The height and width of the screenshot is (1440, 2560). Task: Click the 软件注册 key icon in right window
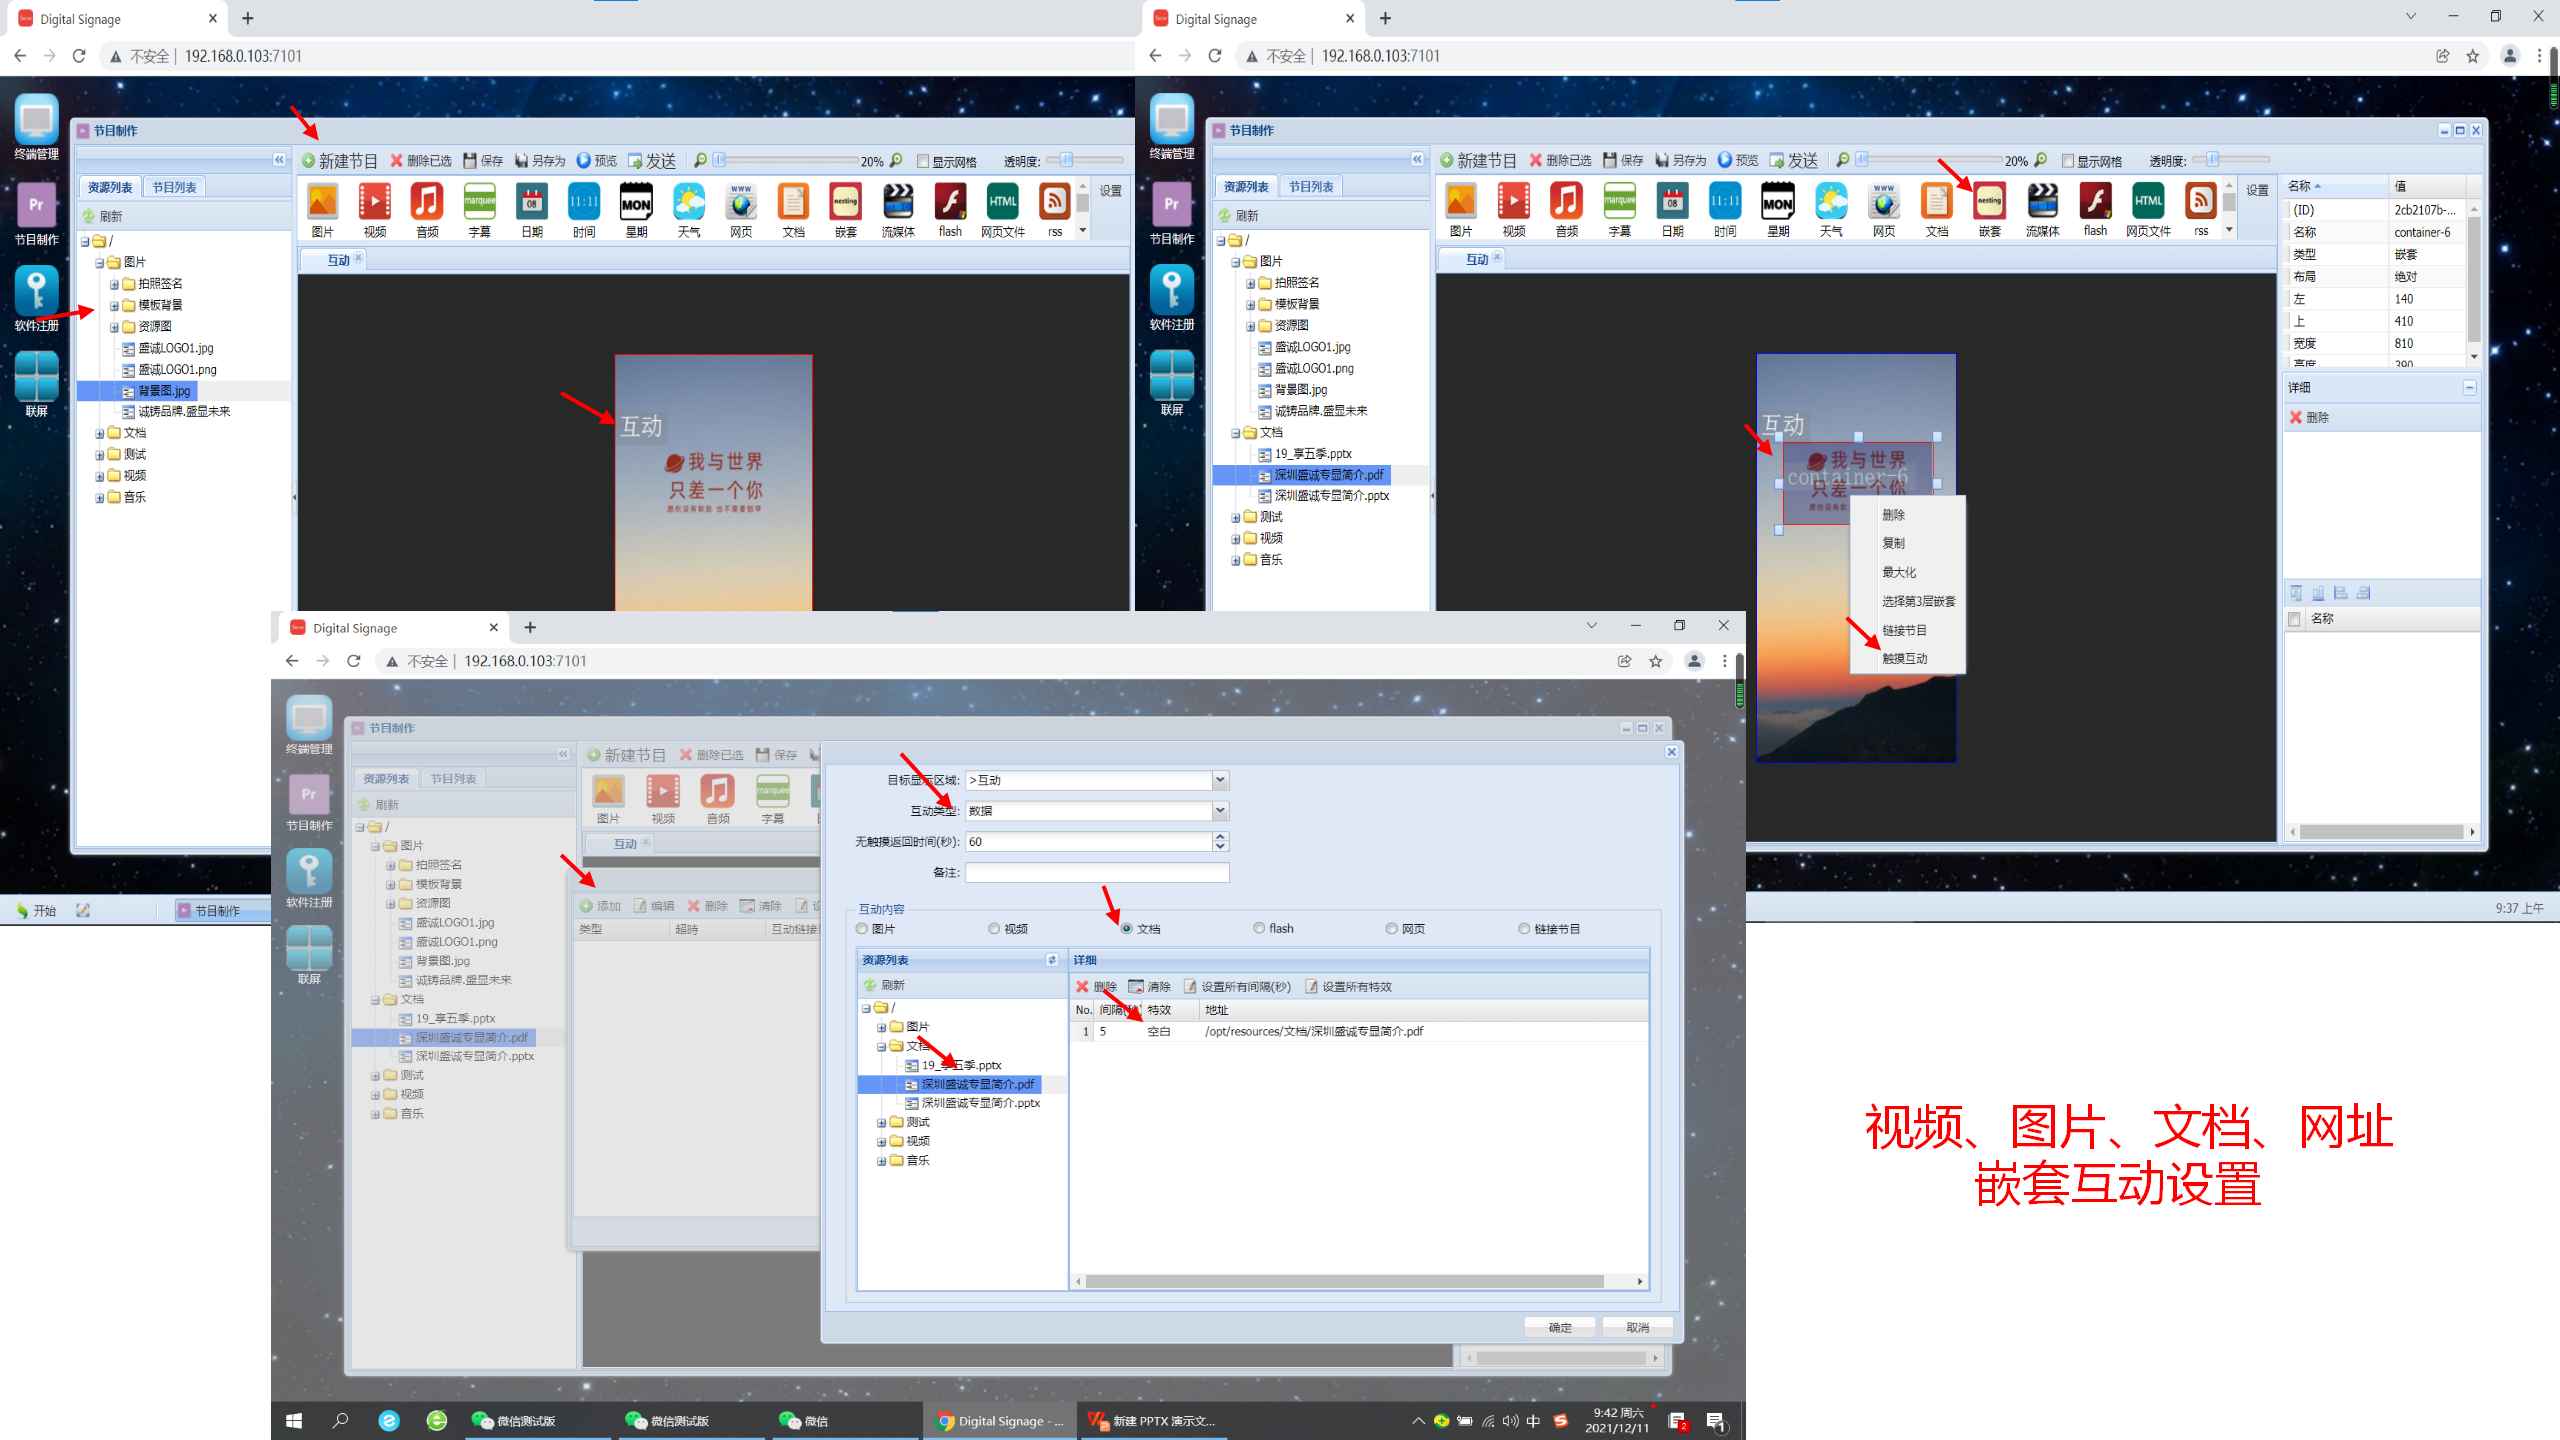(x=1171, y=291)
